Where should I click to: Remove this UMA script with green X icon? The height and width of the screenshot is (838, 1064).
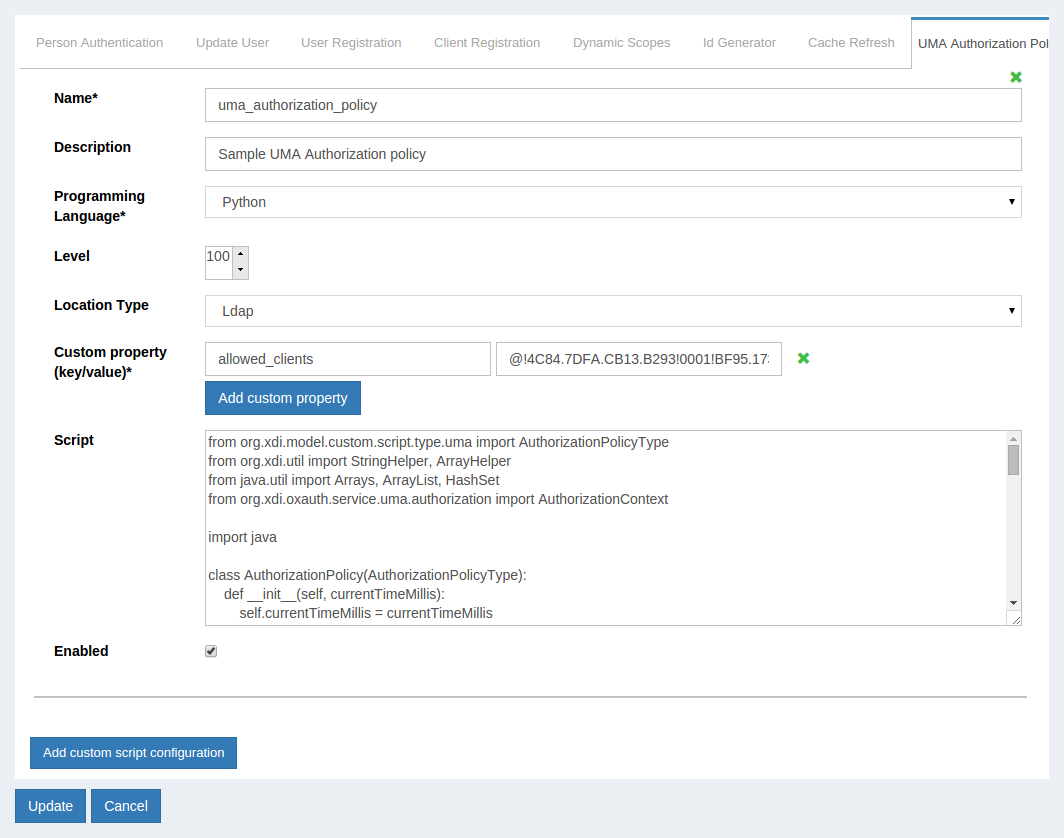click(x=1016, y=77)
